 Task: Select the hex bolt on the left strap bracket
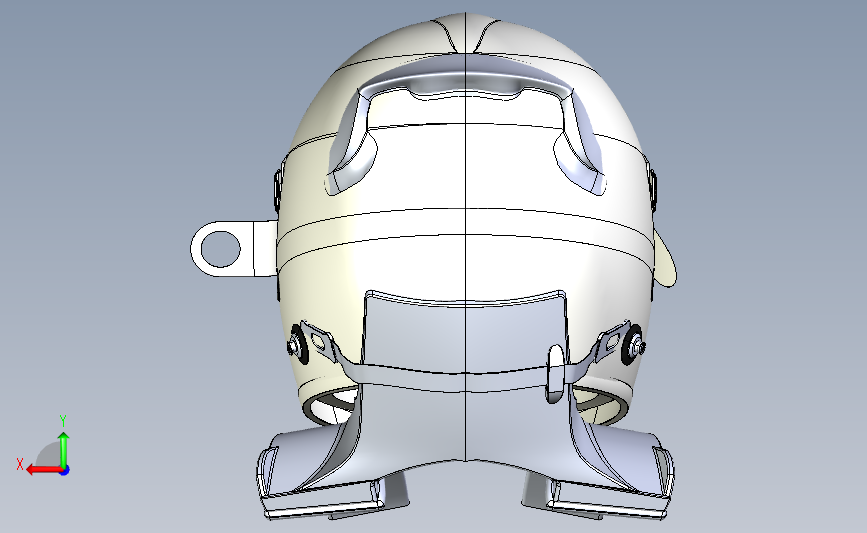coord(294,347)
